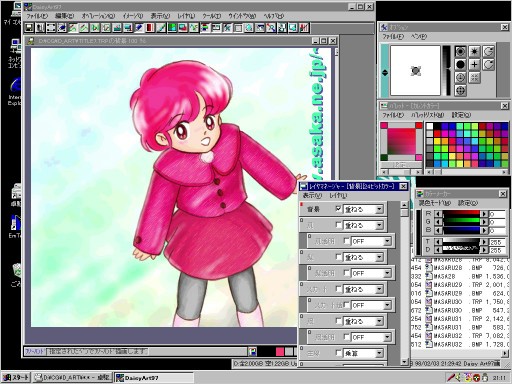This screenshot has width=512, height=384.
Task: Open the 混色モード(M) menu in Color Maker
Action: 435,203
